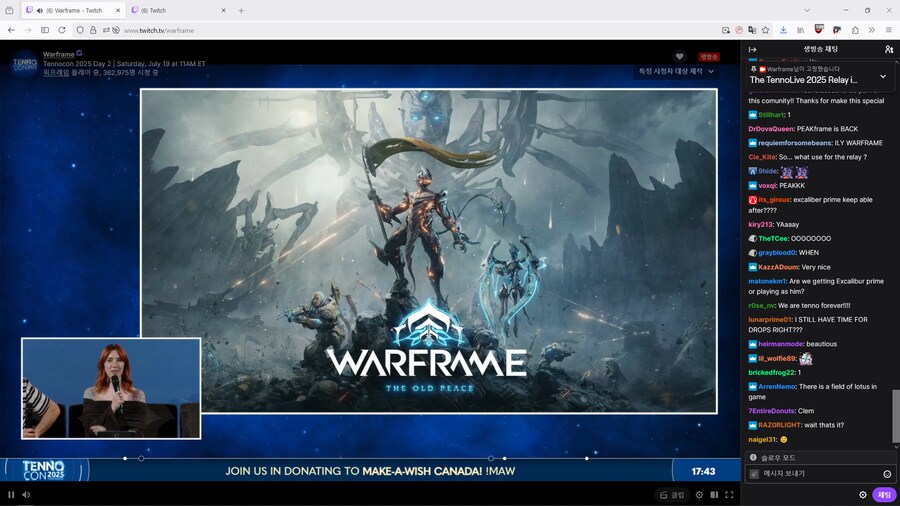Open translate page icon
Viewport: 900px width, 506px height.
[x=752, y=30]
